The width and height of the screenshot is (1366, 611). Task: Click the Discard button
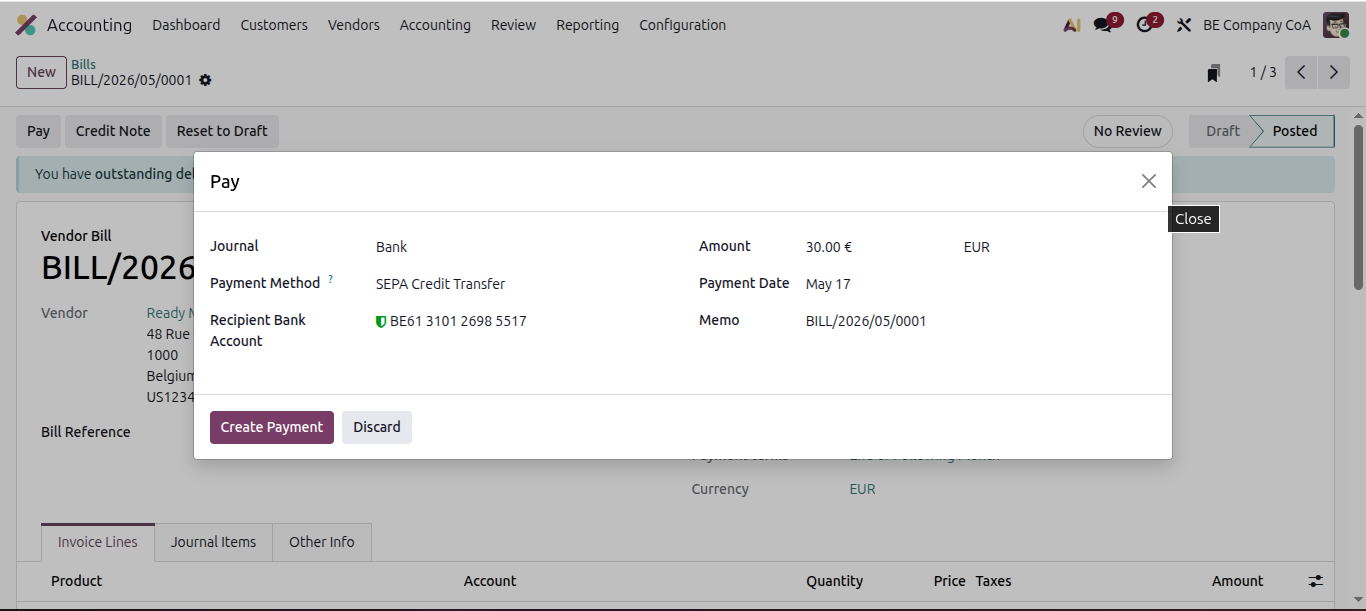(x=377, y=427)
